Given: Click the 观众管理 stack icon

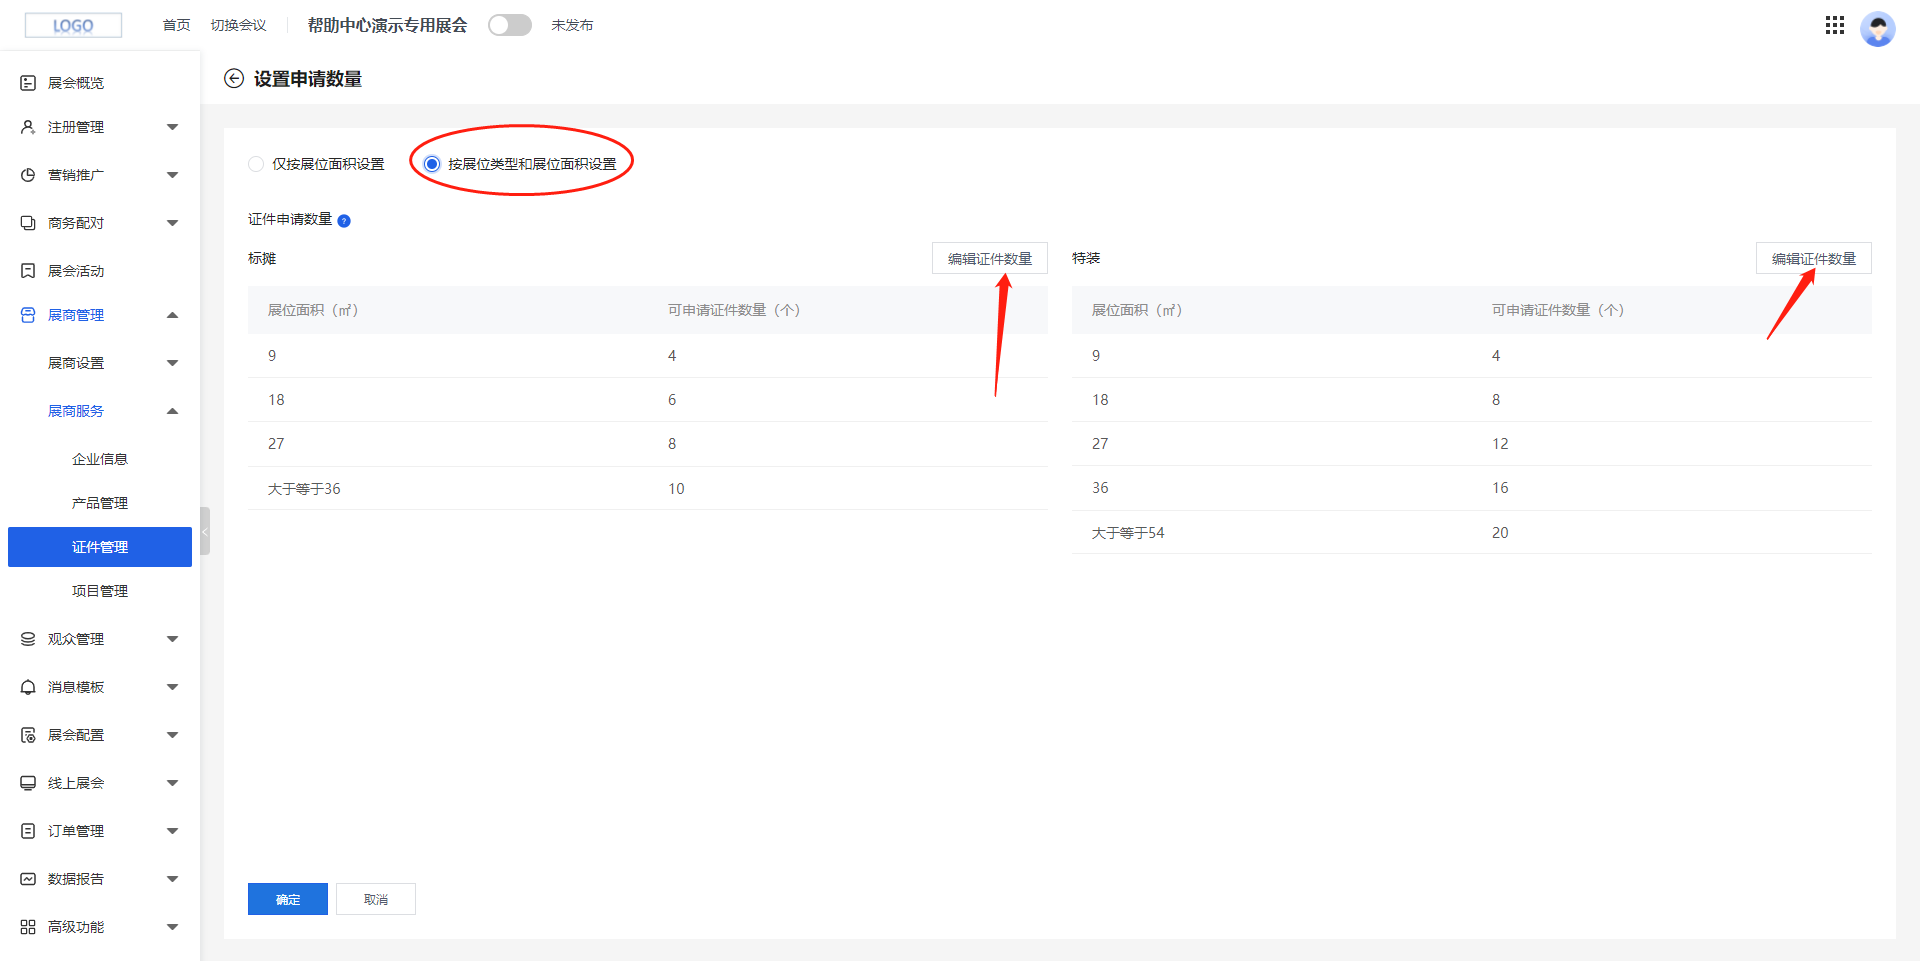Looking at the screenshot, I should click(28, 639).
